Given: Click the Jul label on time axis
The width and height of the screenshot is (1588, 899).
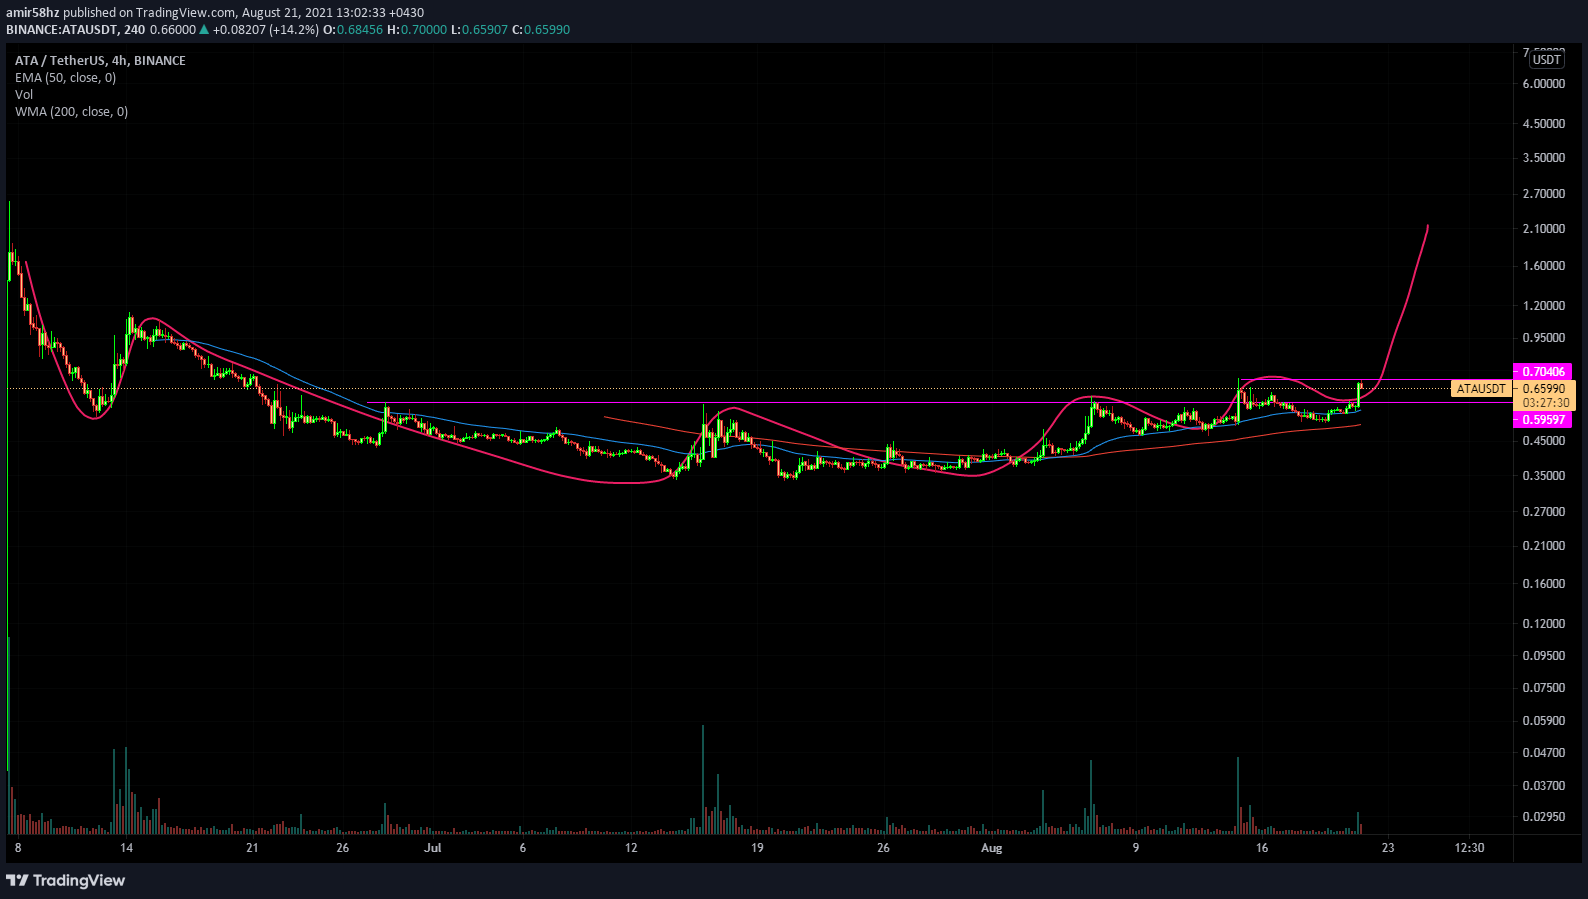Looking at the screenshot, I should [x=432, y=848].
